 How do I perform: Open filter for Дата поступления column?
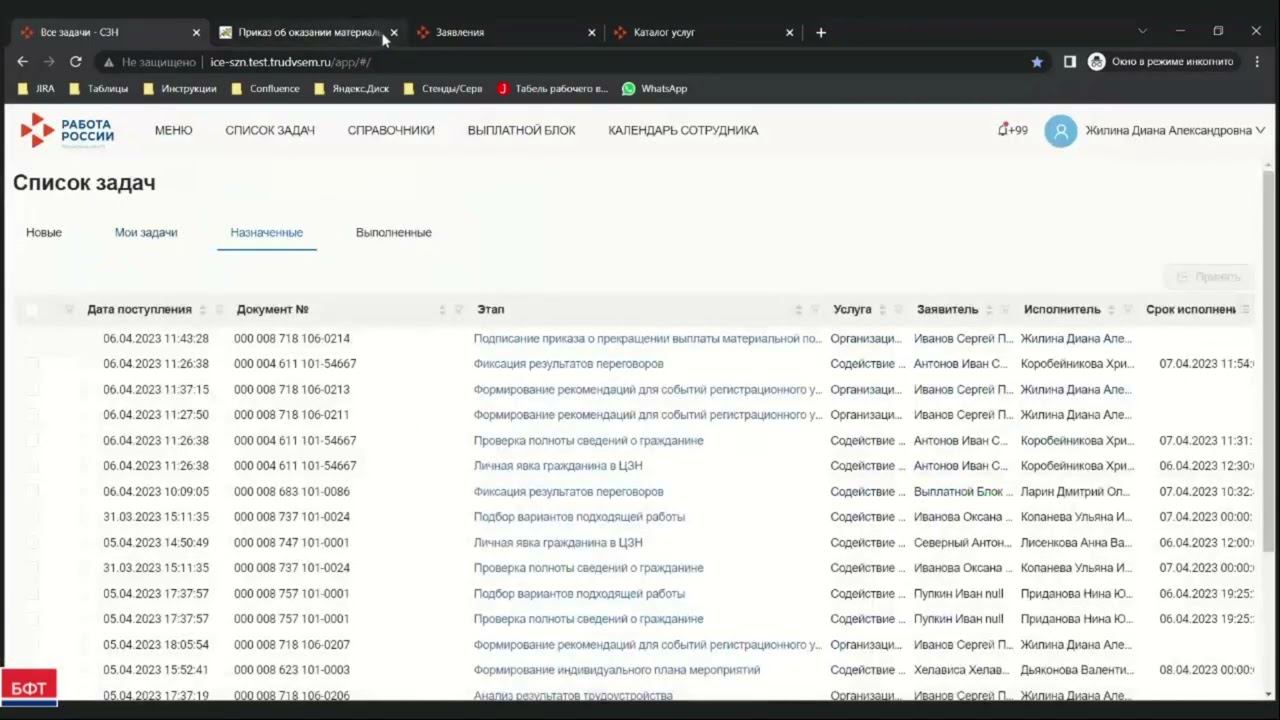pyautogui.click(x=219, y=310)
